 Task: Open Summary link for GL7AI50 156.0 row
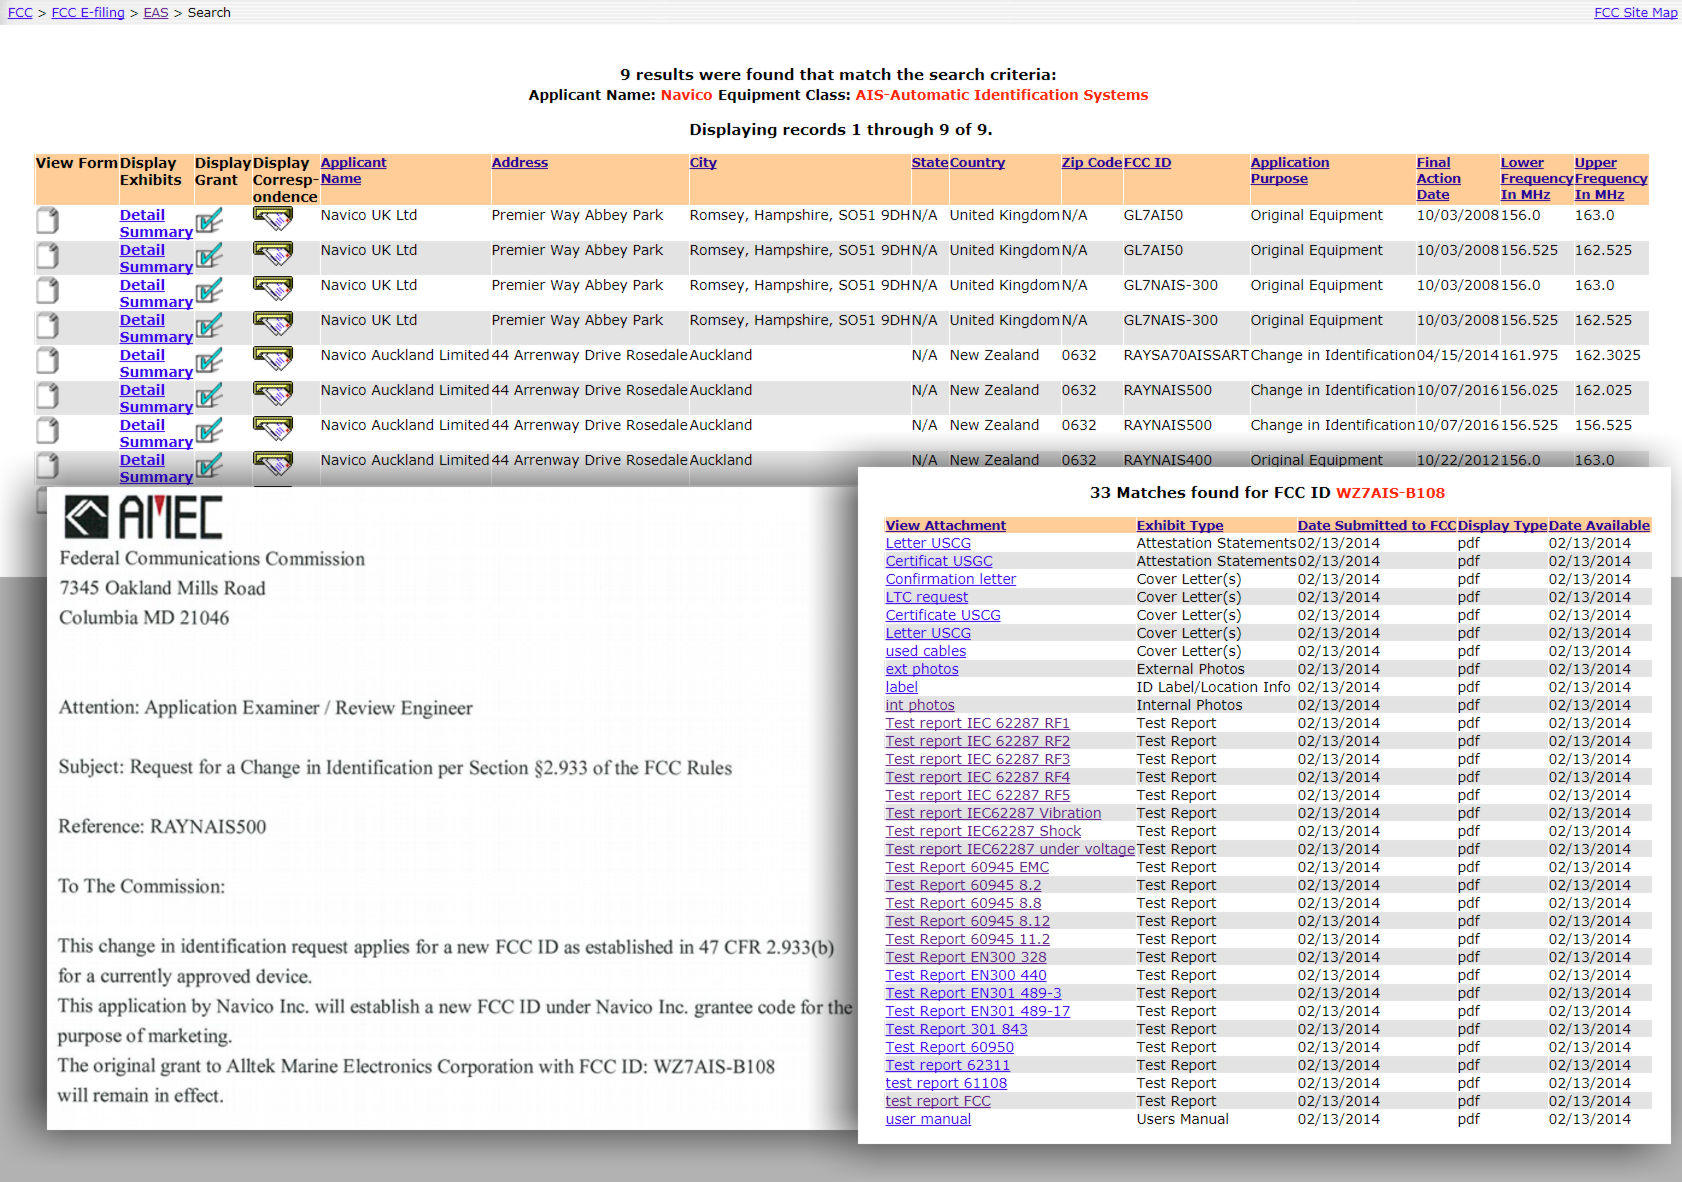point(156,232)
